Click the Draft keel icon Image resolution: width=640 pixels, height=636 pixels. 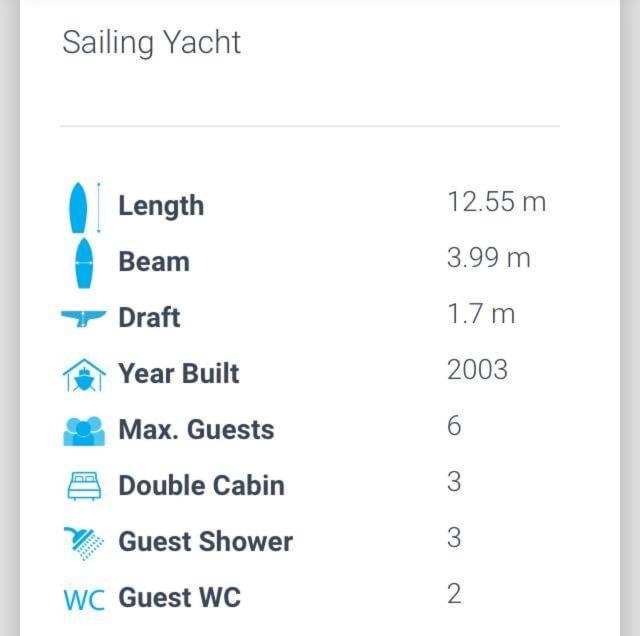84,318
